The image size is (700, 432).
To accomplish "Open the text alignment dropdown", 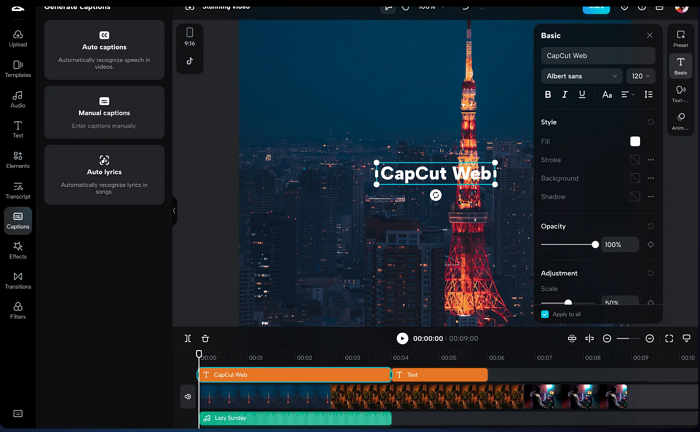I will (628, 95).
